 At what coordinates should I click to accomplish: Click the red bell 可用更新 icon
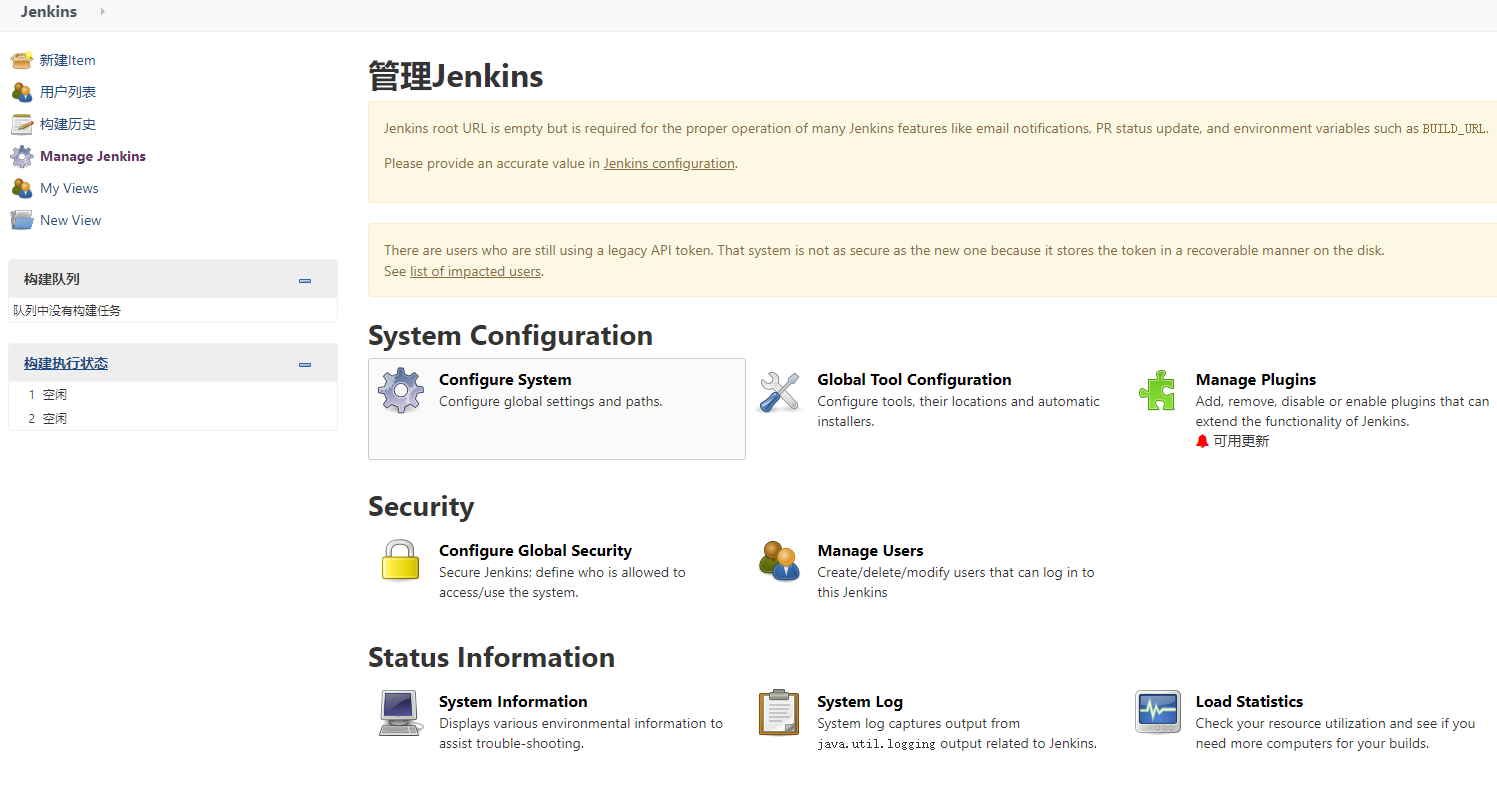(x=1202, y=441)
